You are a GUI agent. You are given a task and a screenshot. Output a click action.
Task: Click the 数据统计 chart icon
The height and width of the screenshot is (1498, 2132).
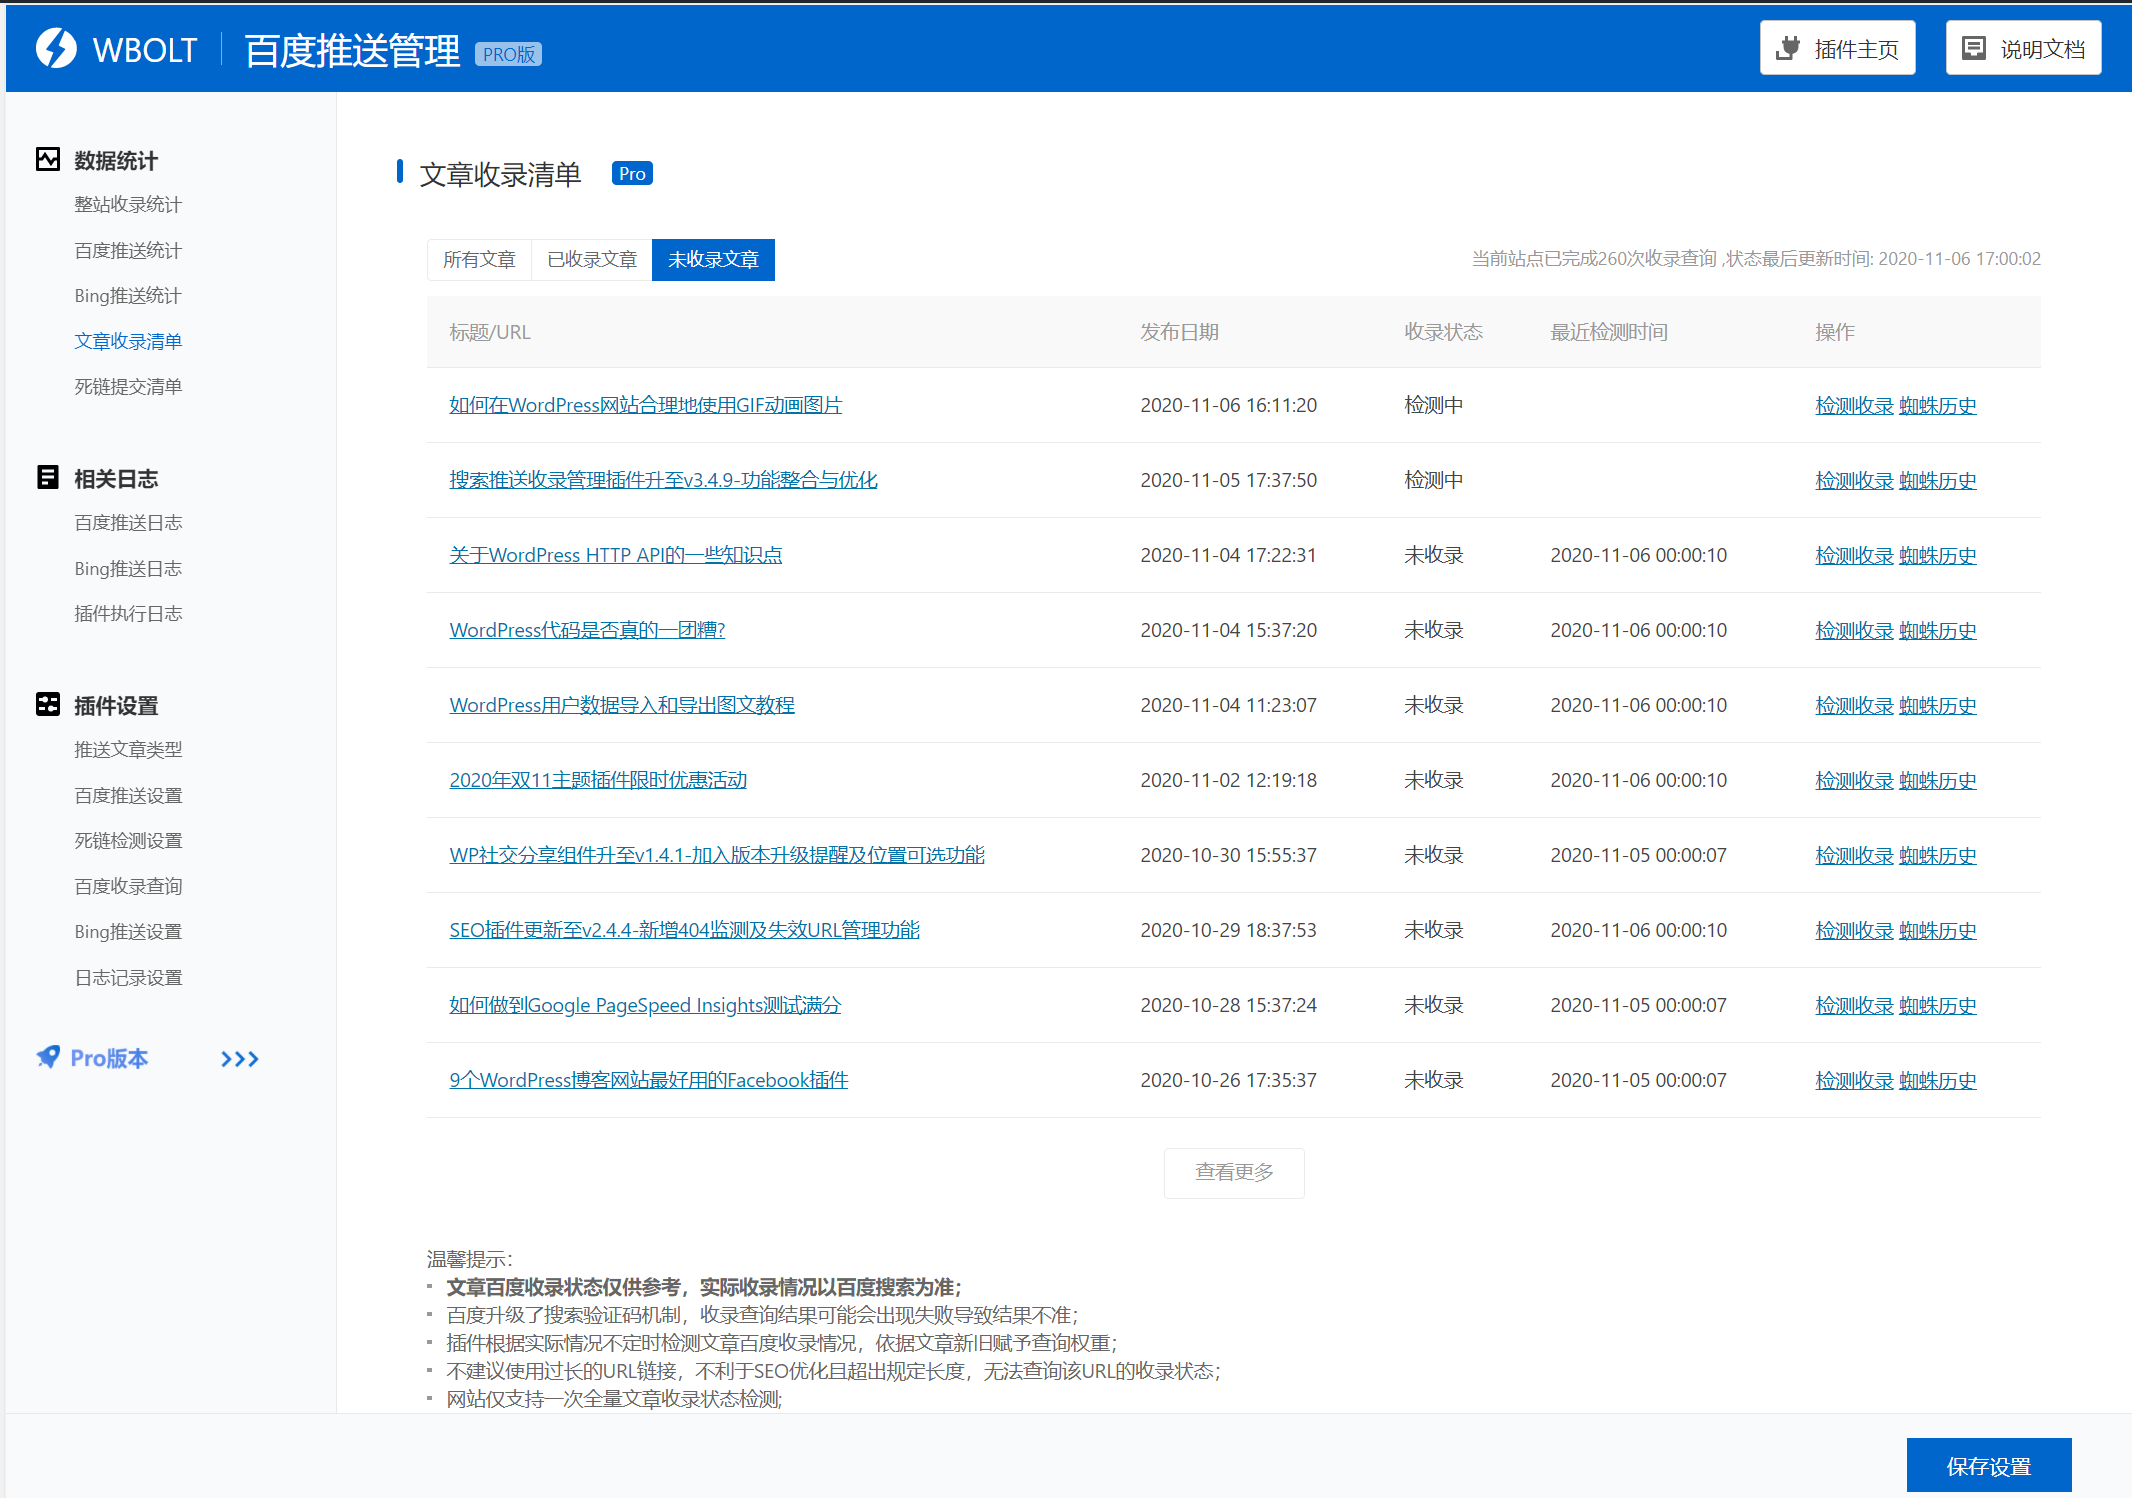48,159
